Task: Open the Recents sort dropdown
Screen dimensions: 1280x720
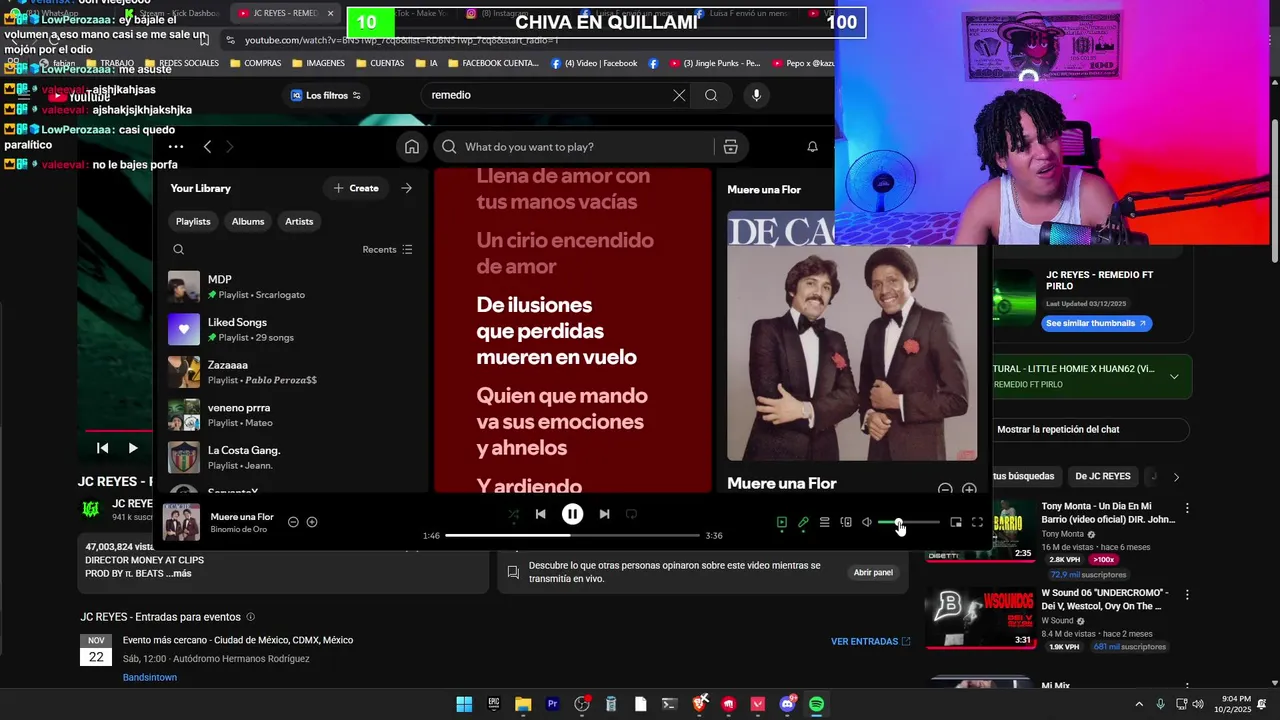Action: tap(388, 250)
